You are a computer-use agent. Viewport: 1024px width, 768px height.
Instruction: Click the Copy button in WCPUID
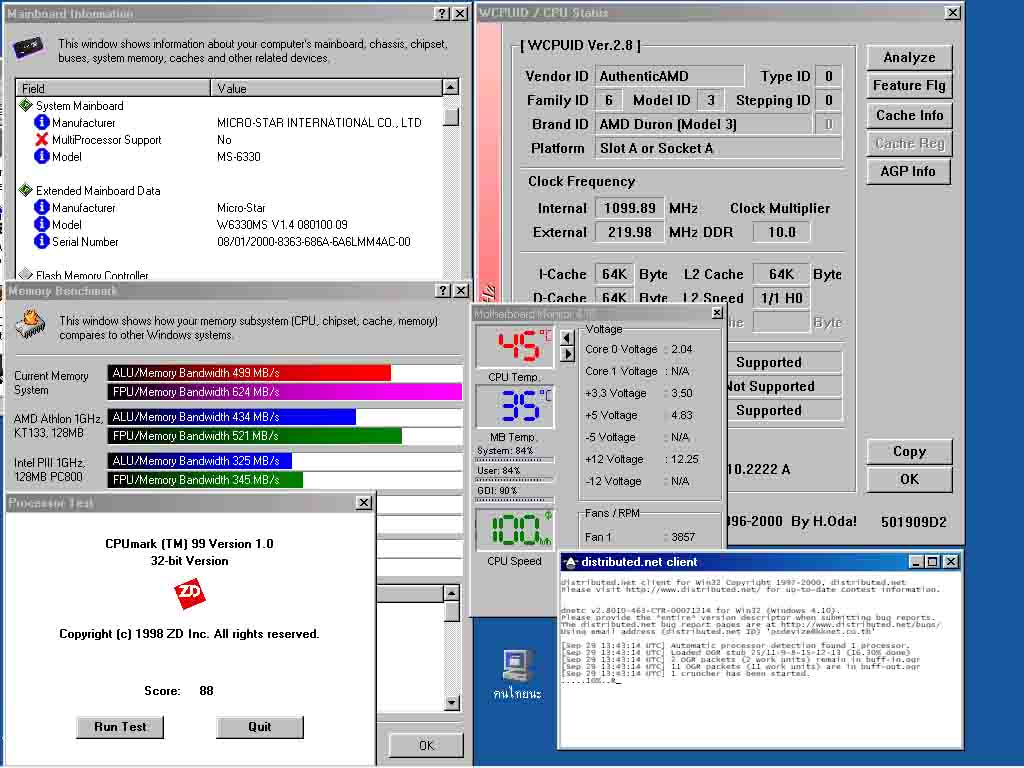[909, 451]
